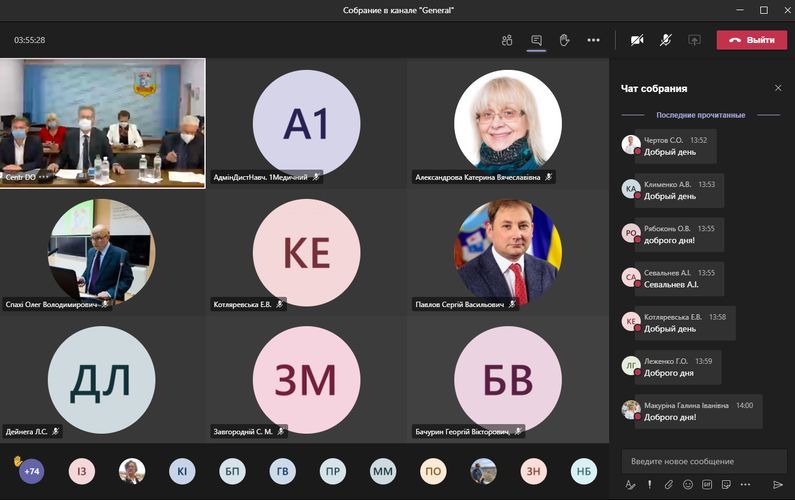The height and width of the screenshot is (500, 795).
Task: Open Леженко Г.О. chat avatar ЛГ
Action: (x=631, y=365)
